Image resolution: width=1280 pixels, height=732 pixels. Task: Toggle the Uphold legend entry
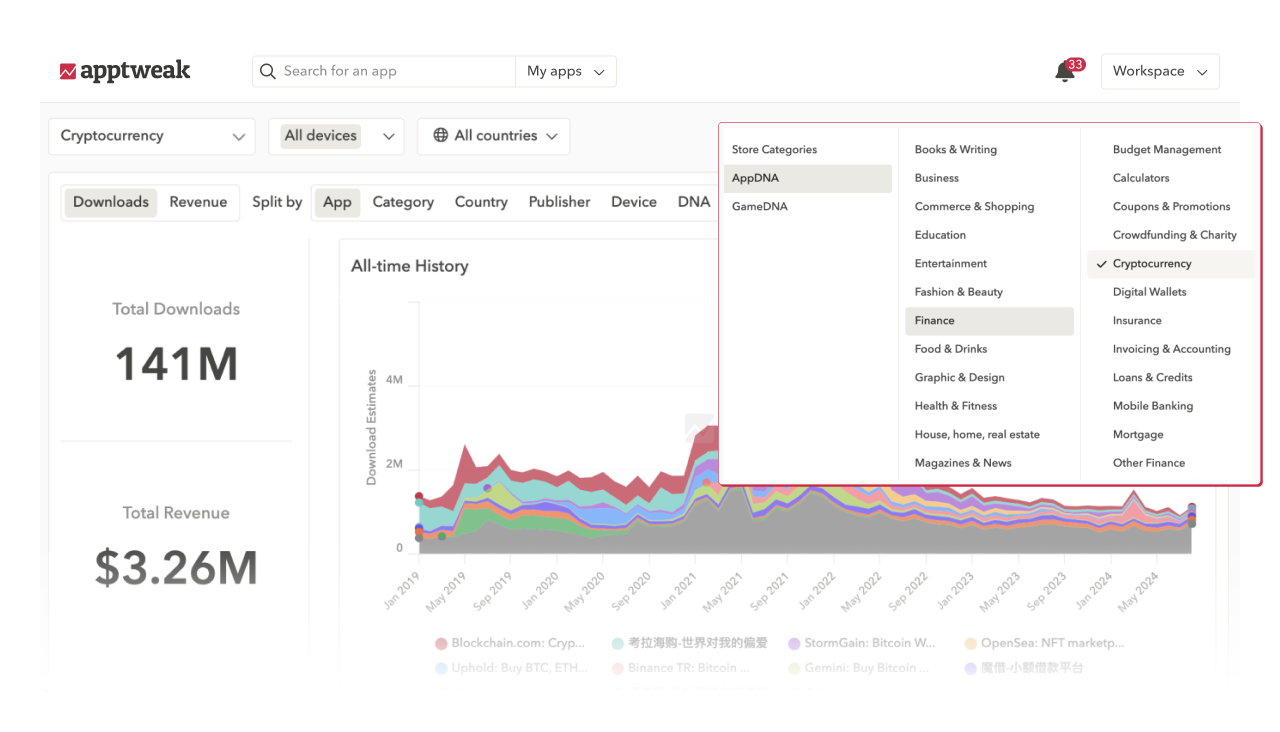(x=510, y=668)
